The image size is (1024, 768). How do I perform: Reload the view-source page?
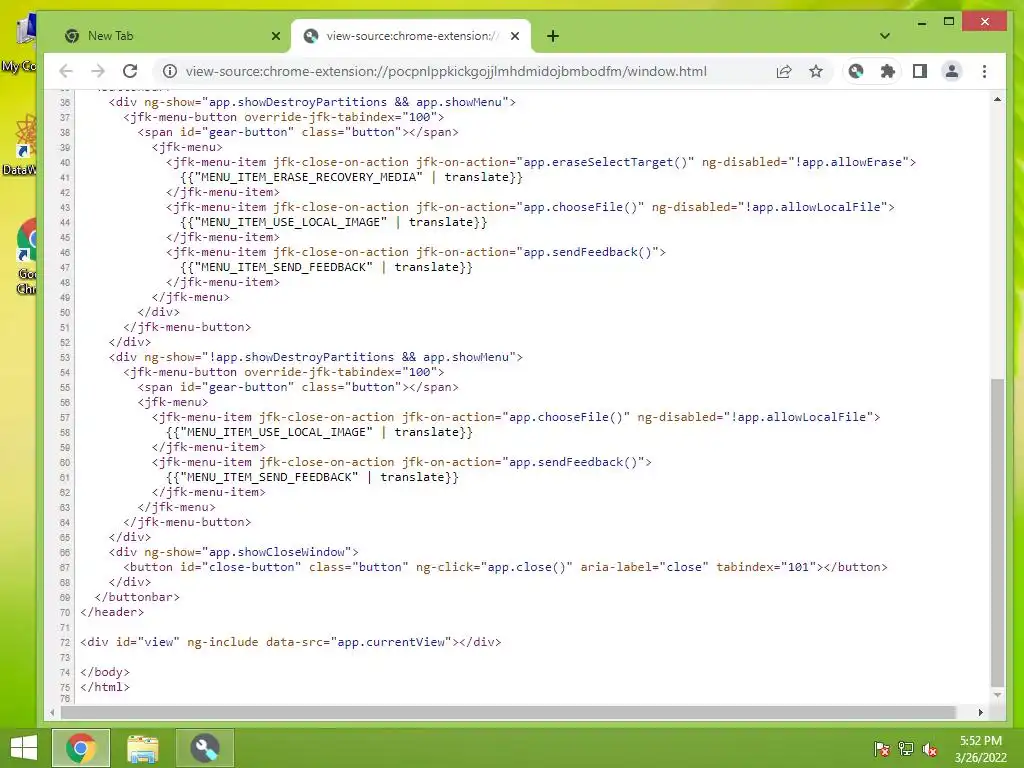pos(130,71)
